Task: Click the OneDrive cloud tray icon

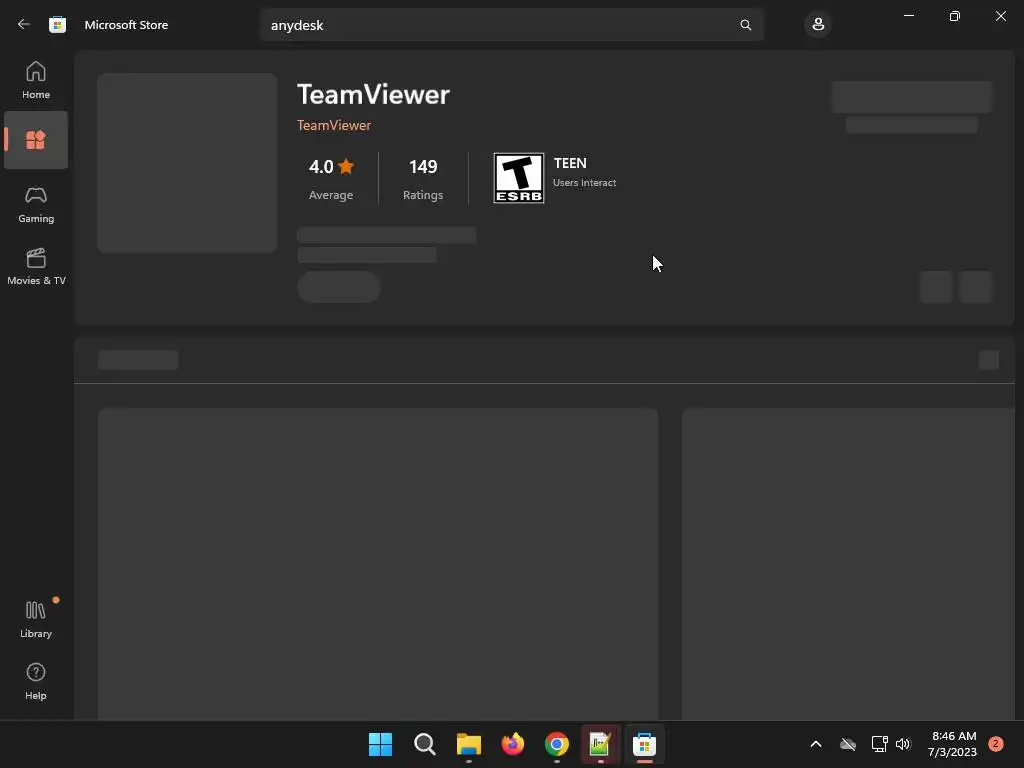Action: [x=848, y=744]
